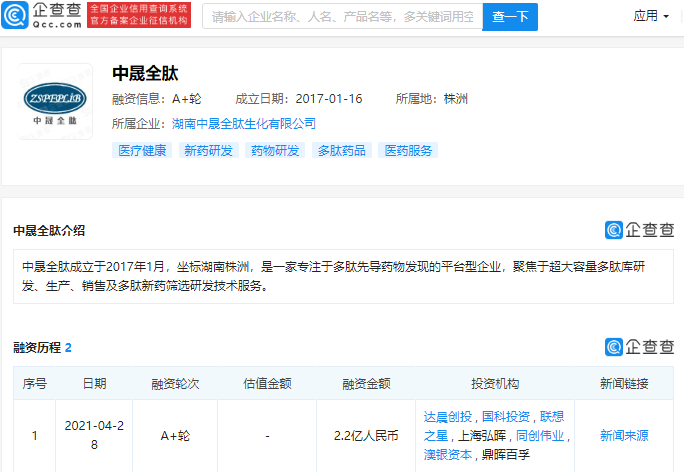
Task: Open the 新闻来源 news link
Action: [x=624, y=435]
